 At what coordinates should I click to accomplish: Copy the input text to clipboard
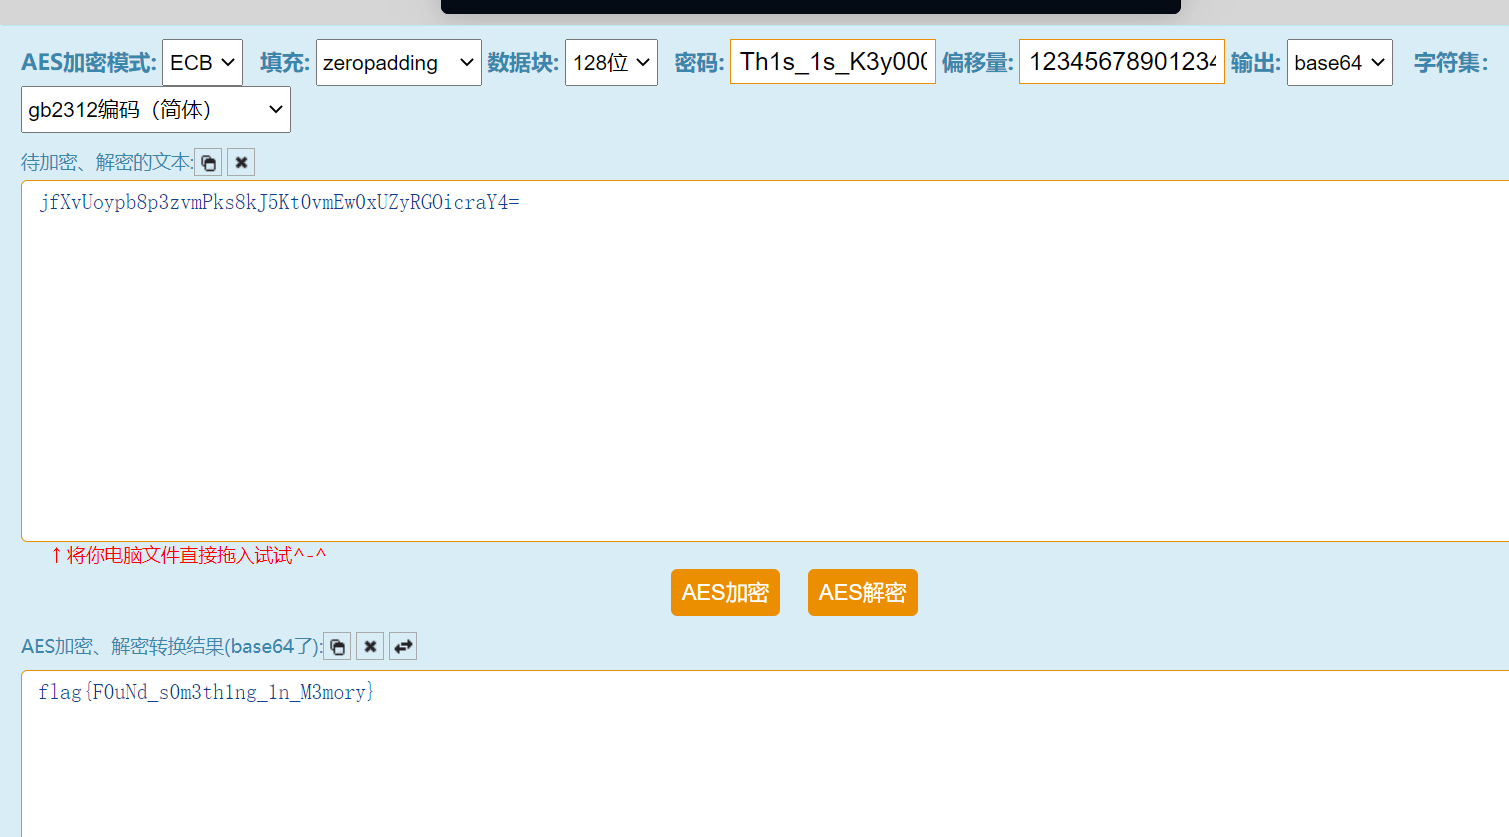(208, 162)
